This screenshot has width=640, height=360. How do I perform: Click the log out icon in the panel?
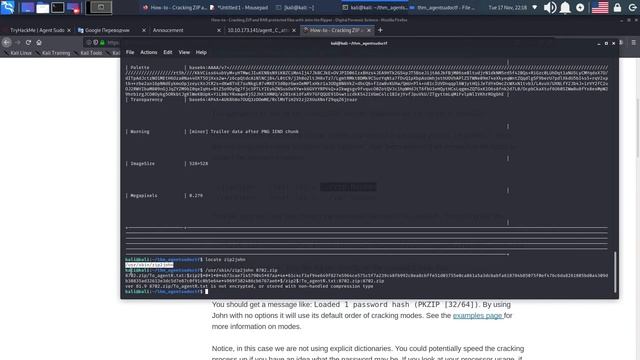tap(632, 7)
